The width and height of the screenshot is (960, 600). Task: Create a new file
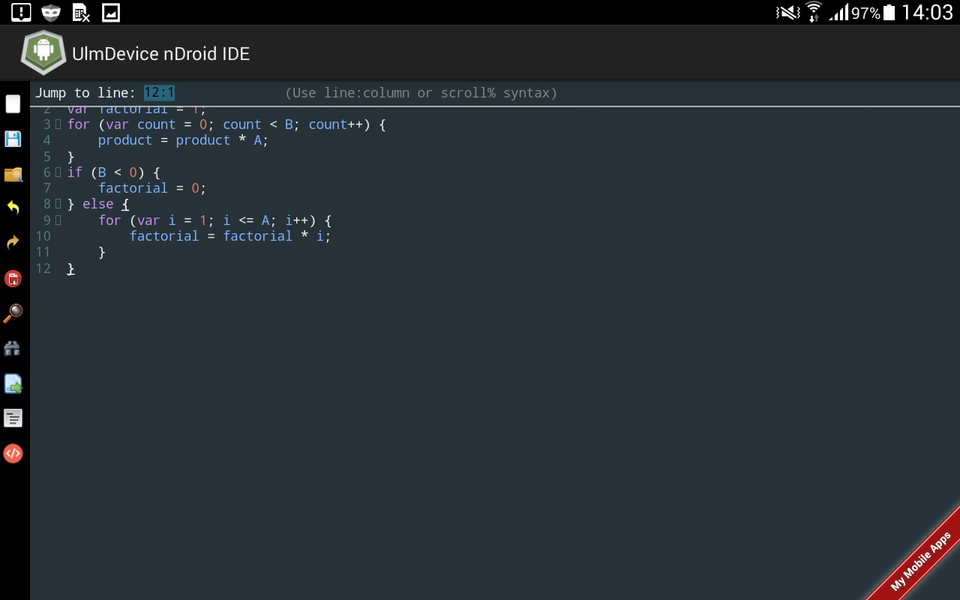coord(13,104)
